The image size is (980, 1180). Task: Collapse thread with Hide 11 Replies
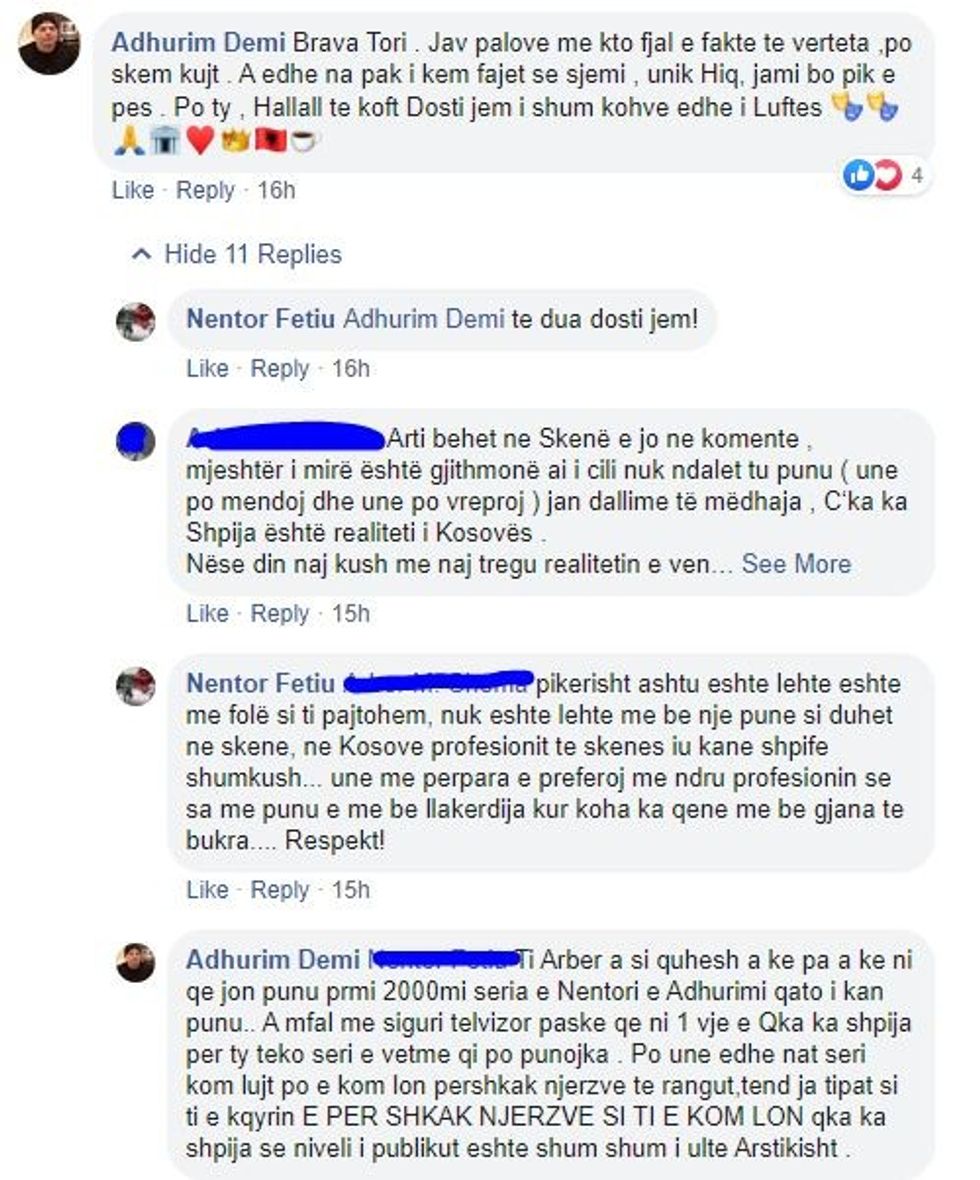(236, 254)
